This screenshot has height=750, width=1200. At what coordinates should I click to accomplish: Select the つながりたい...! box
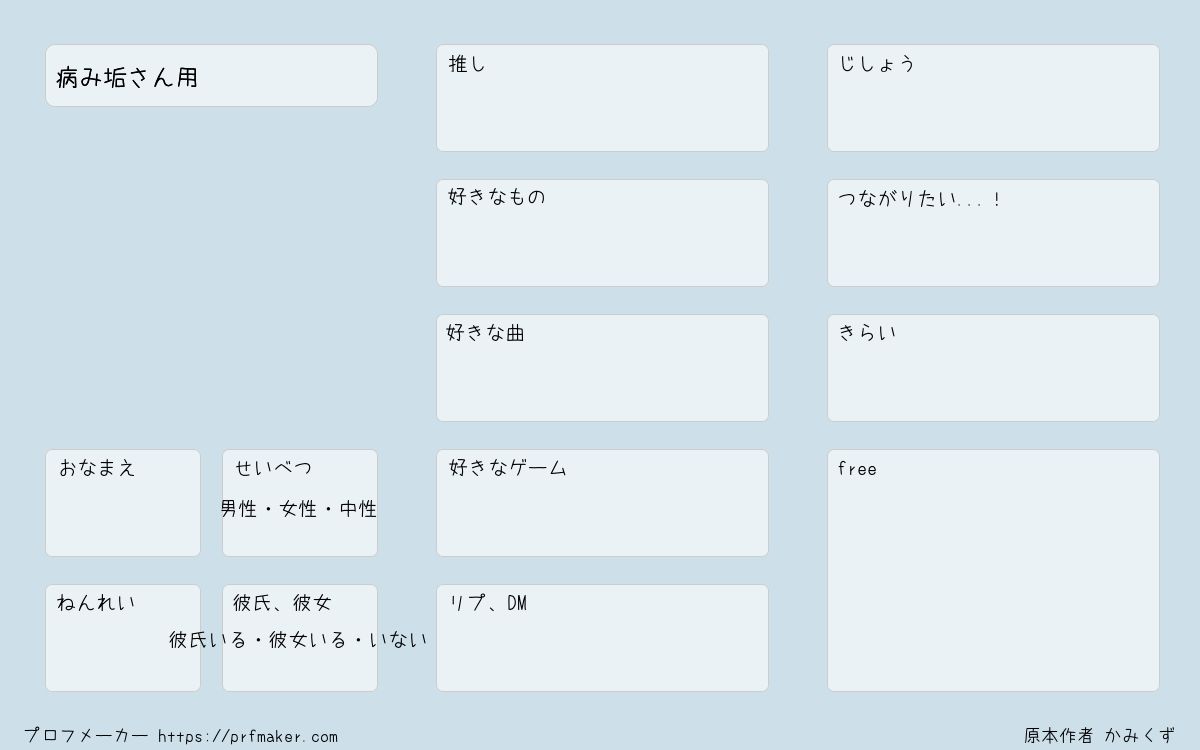coord(993,233)
